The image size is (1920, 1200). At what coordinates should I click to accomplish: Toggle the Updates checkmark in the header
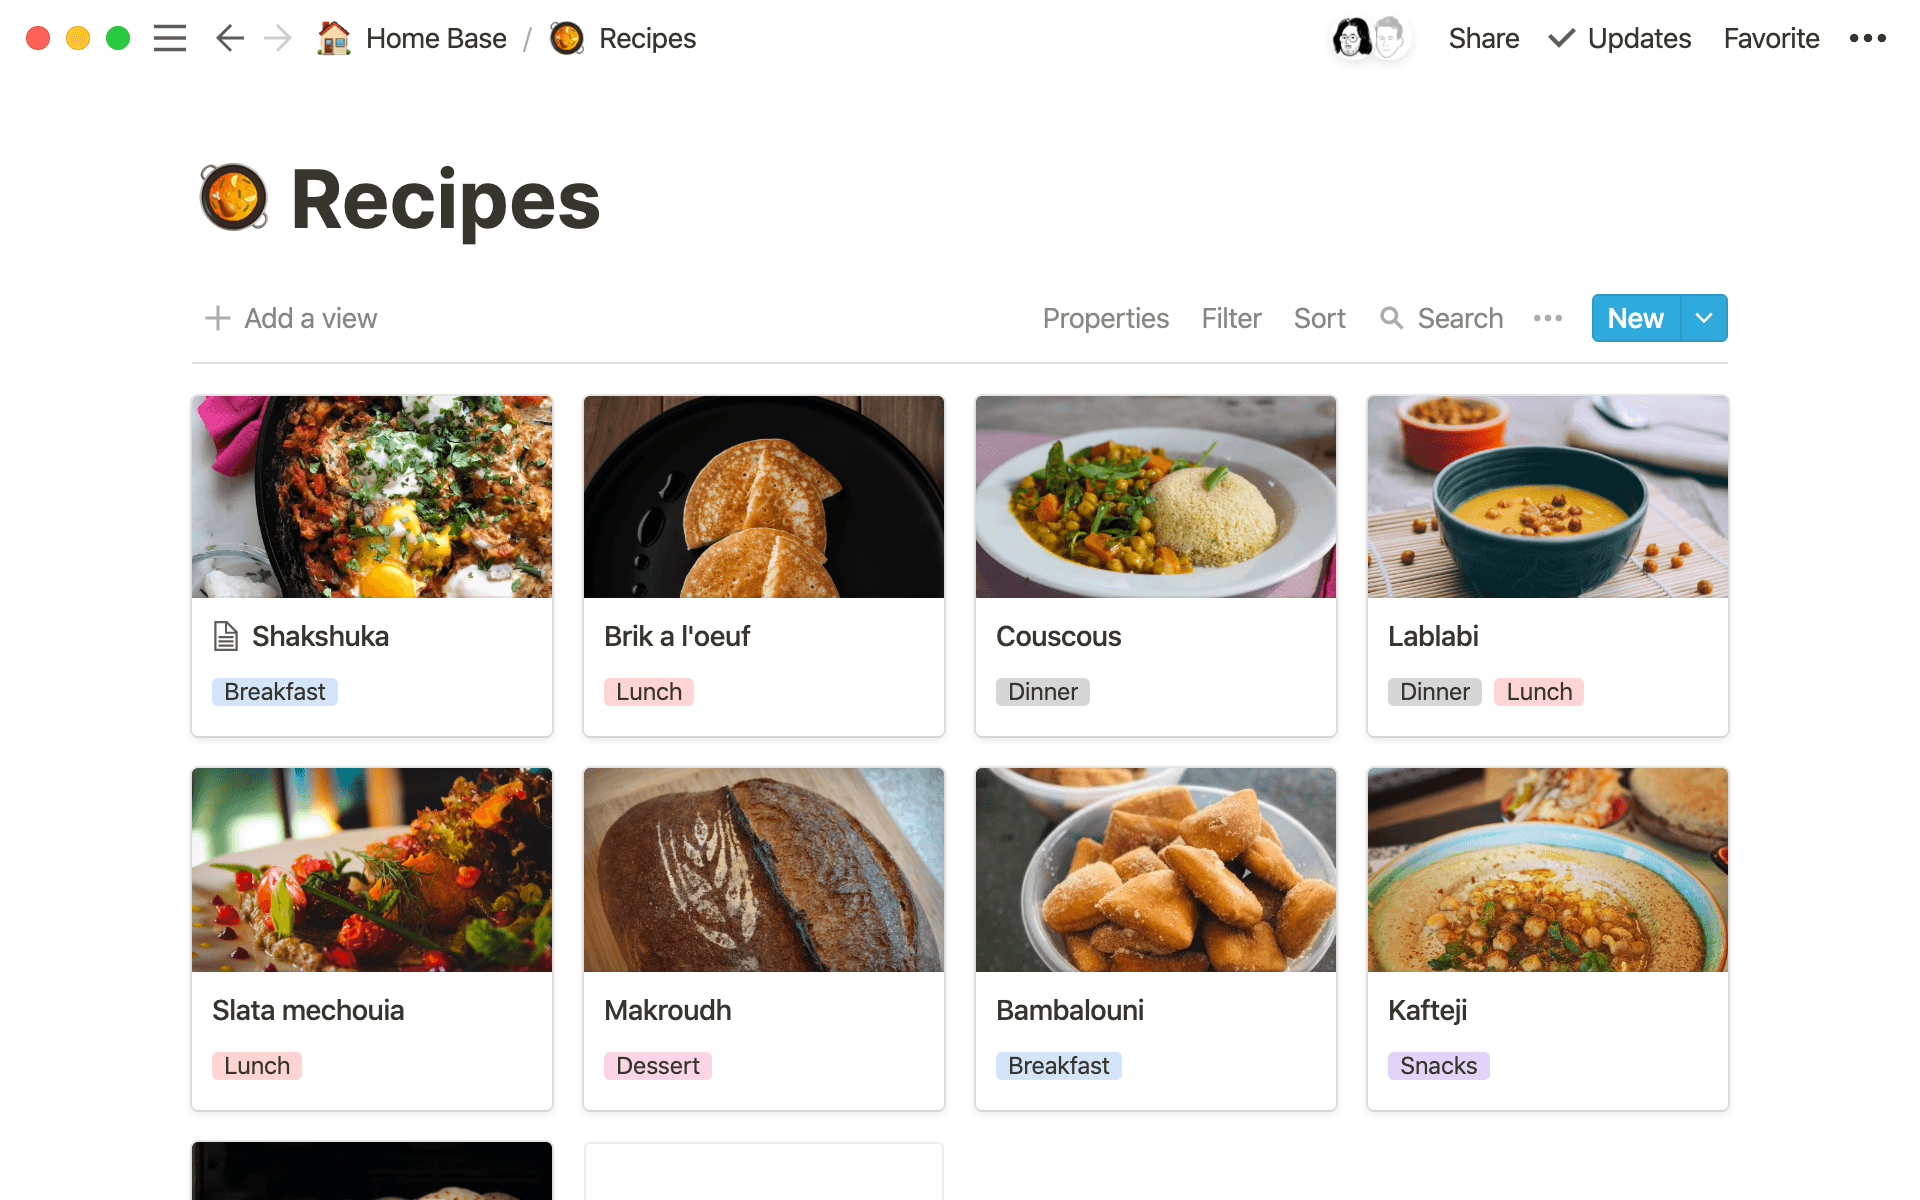coord(1561,38)
